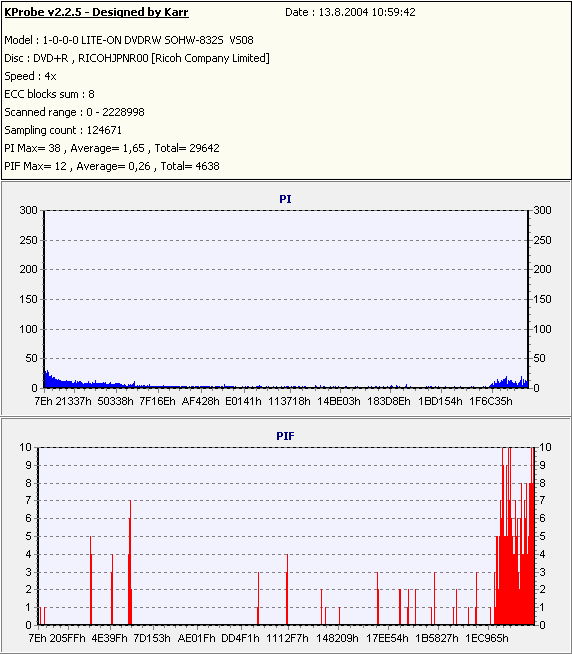Screen dimensions: 572x654
Task: Click the Date 13.8.2004 timestamp text
Action: [350, 13]
